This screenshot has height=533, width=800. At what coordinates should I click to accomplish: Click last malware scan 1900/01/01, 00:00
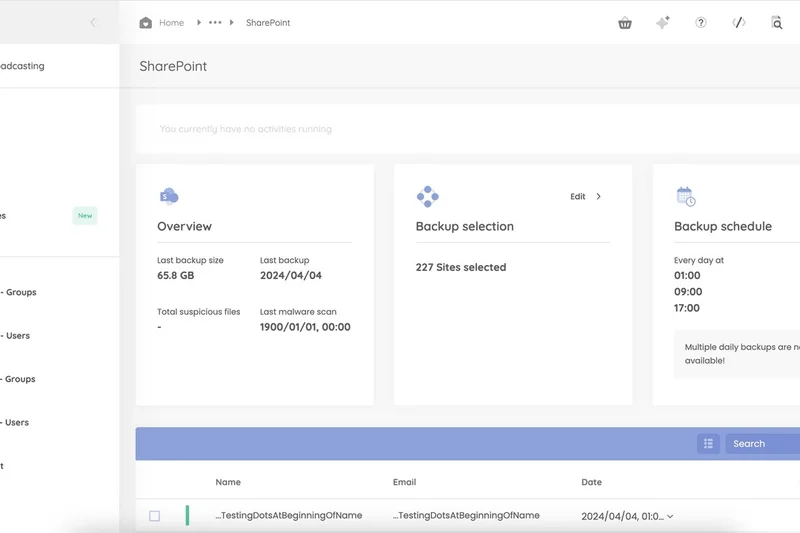[x=305, y=327]
